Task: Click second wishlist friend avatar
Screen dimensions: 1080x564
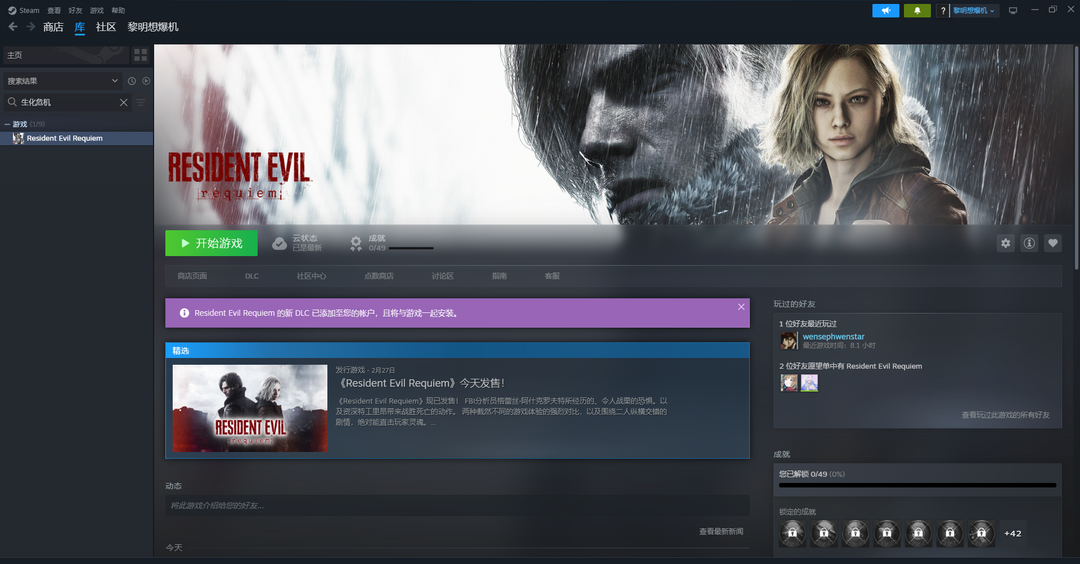Action: [x=809, y=383]
